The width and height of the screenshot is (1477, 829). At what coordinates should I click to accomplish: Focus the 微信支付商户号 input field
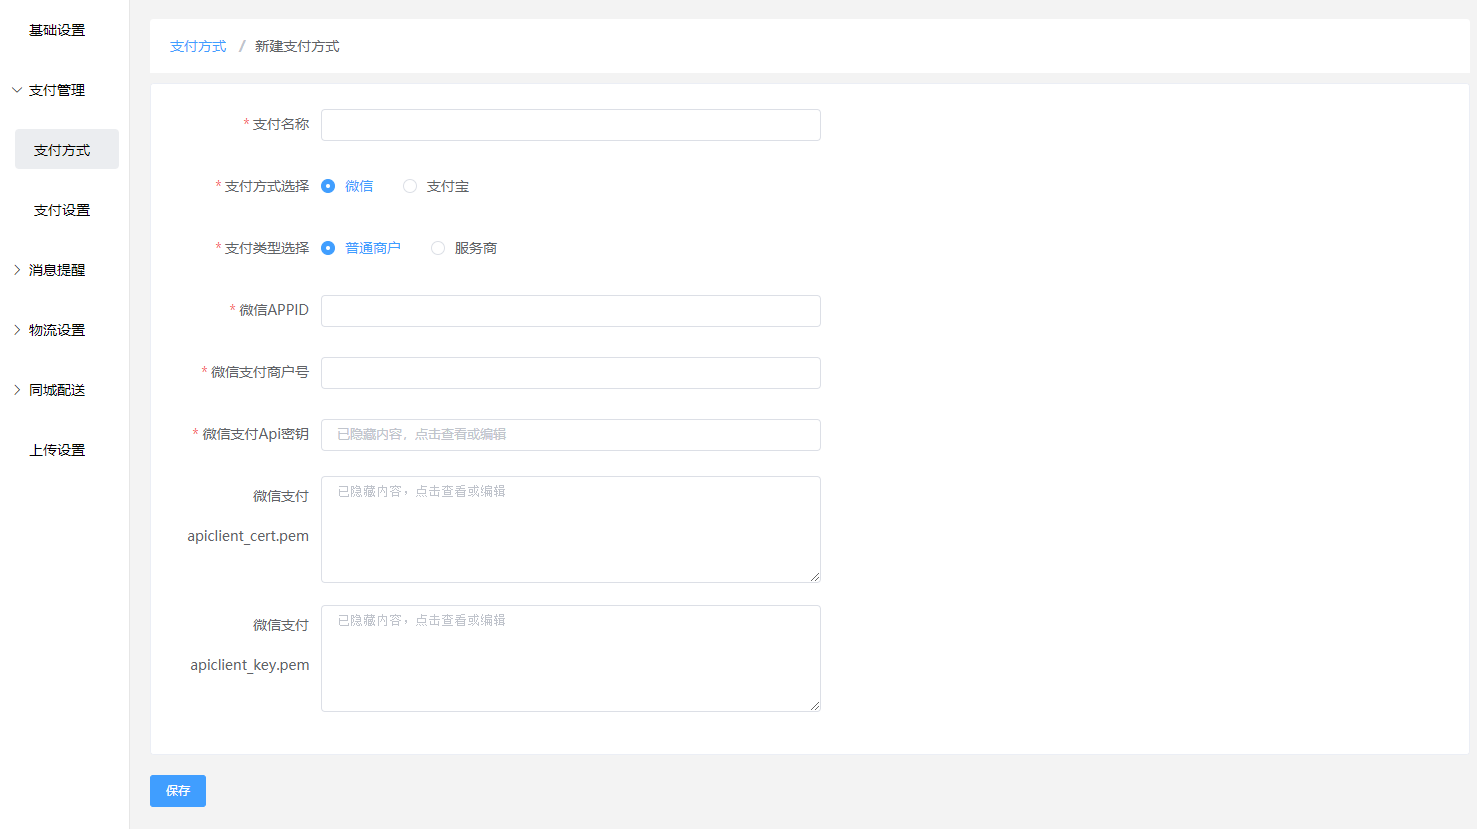pyautogui.click(x=571, y=373)
